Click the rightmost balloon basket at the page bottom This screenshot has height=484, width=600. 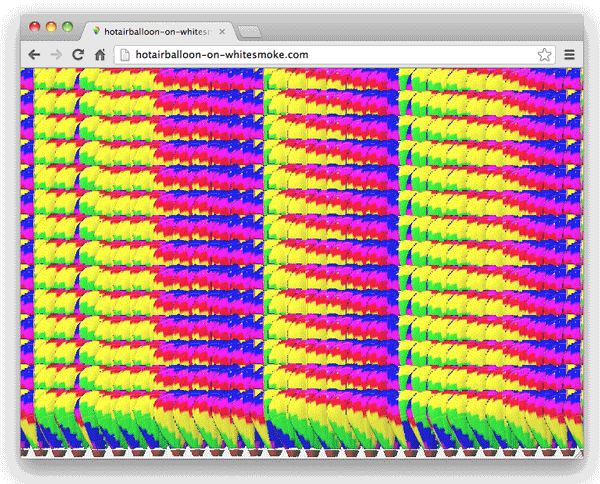[567, 453]
